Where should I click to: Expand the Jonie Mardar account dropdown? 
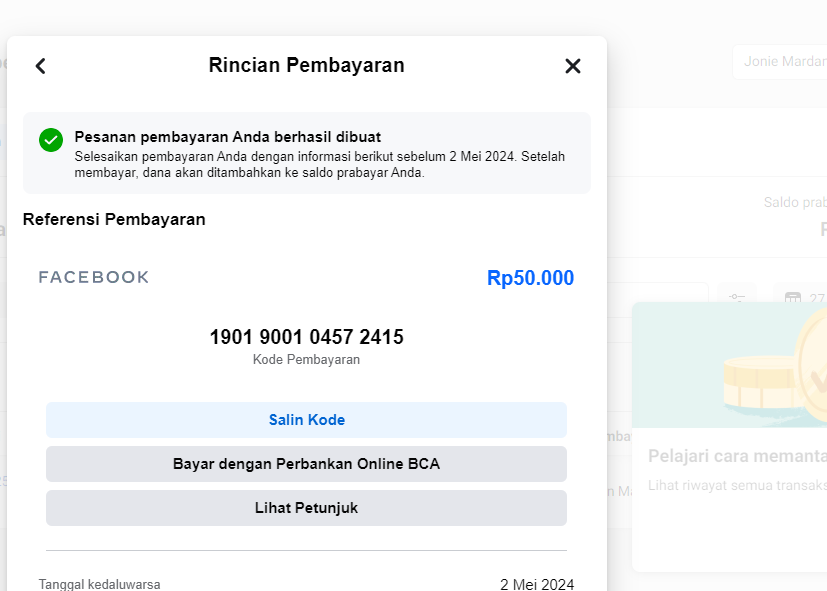click(x=778, y=61)
